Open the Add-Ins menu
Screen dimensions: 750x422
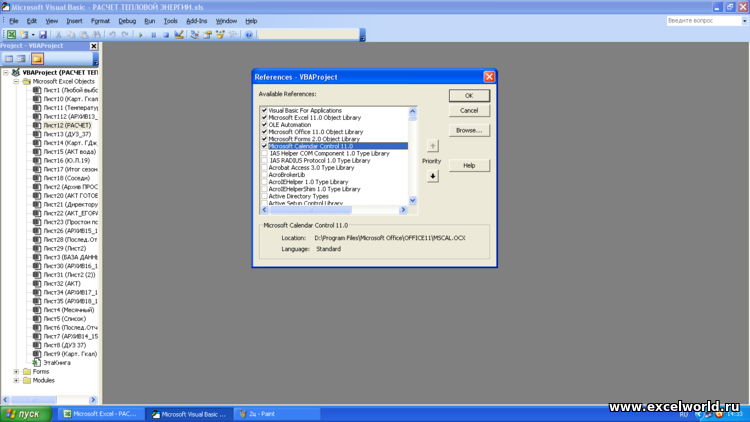196,21
